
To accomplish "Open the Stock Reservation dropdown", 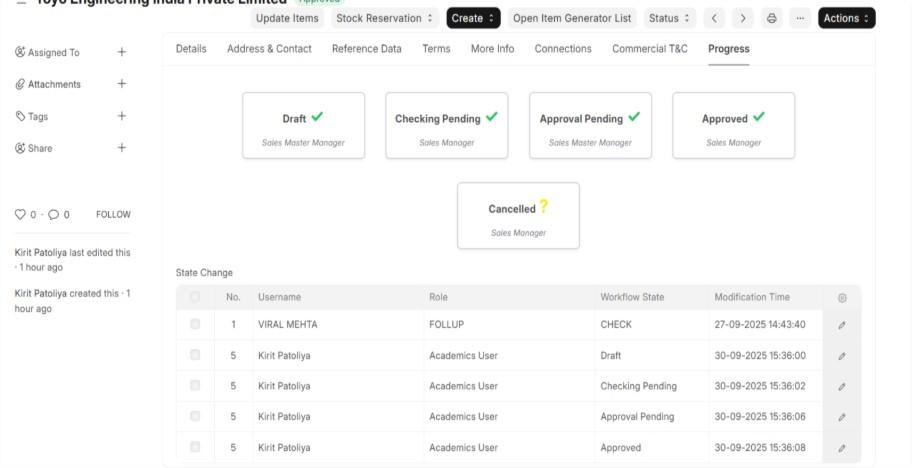I will click(x=385, y=18).
